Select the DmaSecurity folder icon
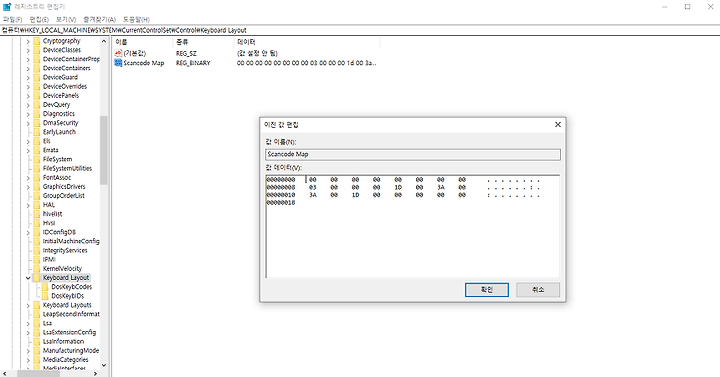The height and width of the screenshot is (377, 720). (x=37, y=123)
